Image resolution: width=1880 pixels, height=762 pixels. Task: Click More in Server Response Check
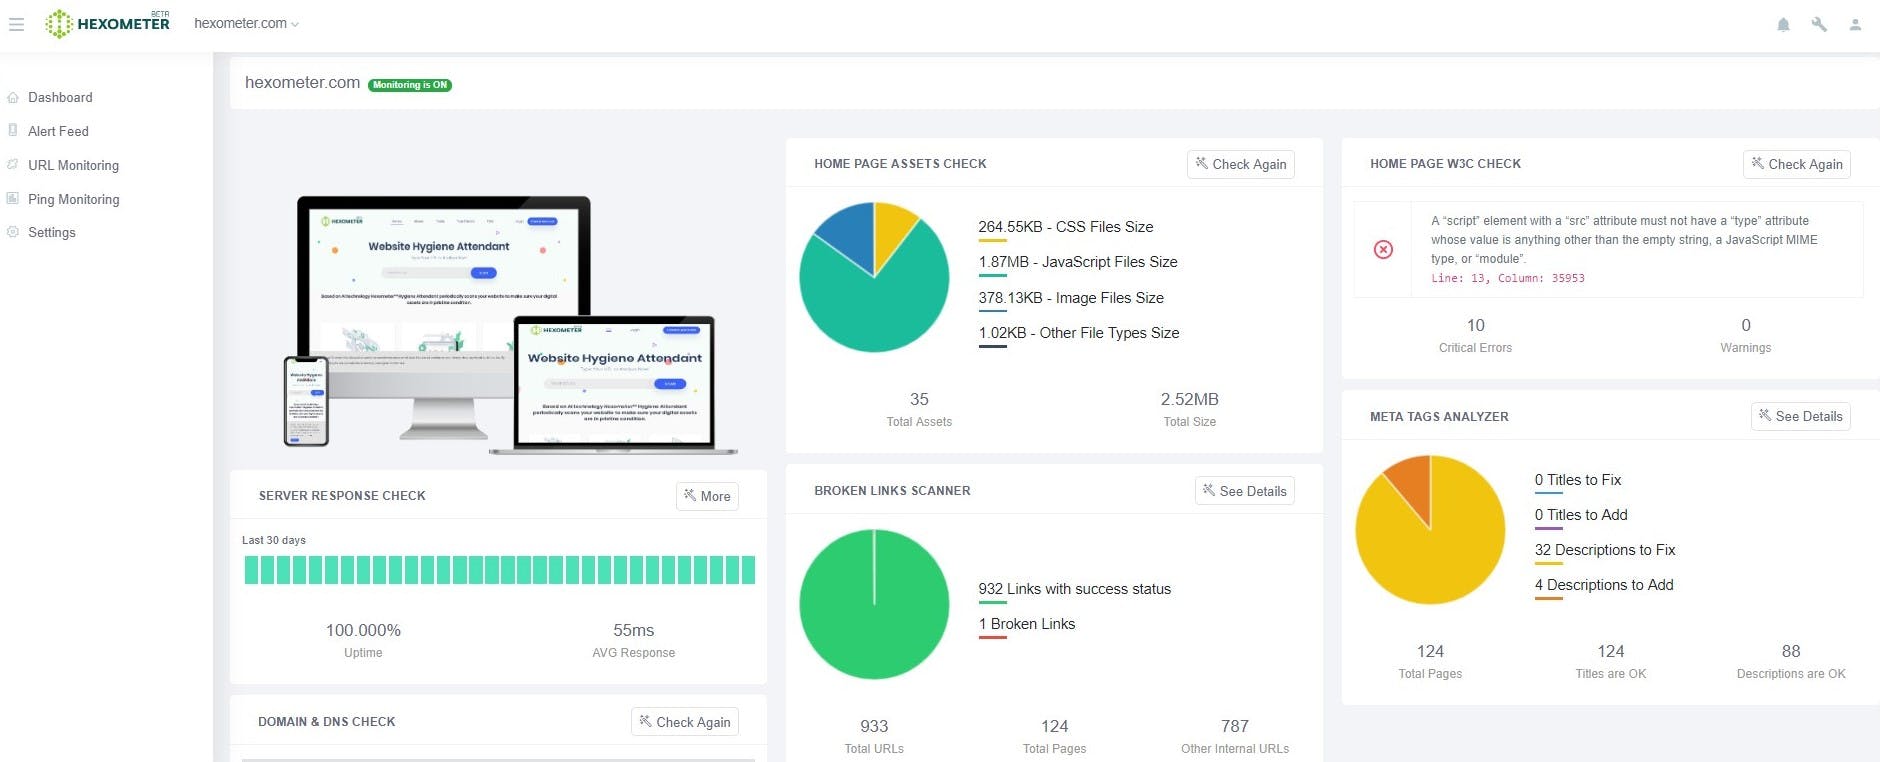707,496
